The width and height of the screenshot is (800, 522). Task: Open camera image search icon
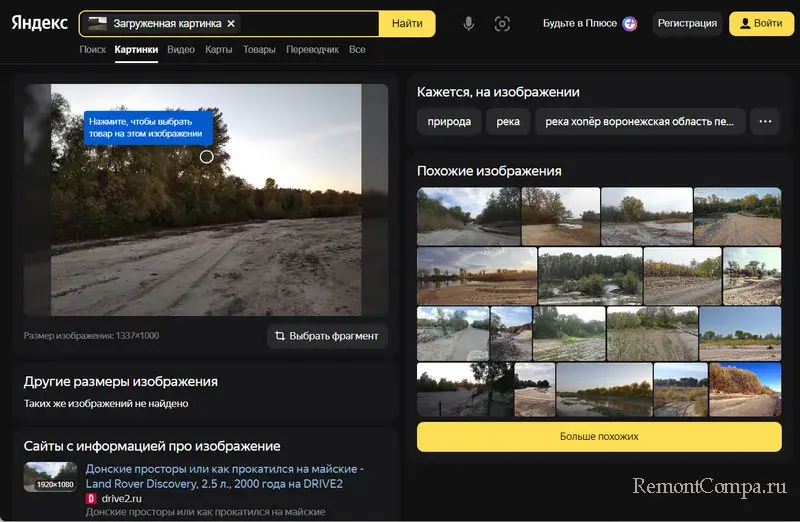click(502, 23)
